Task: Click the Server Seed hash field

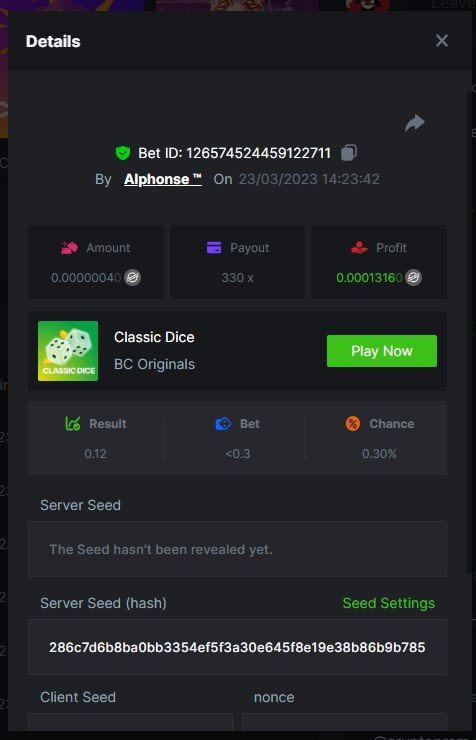Action: pos(237,647)
